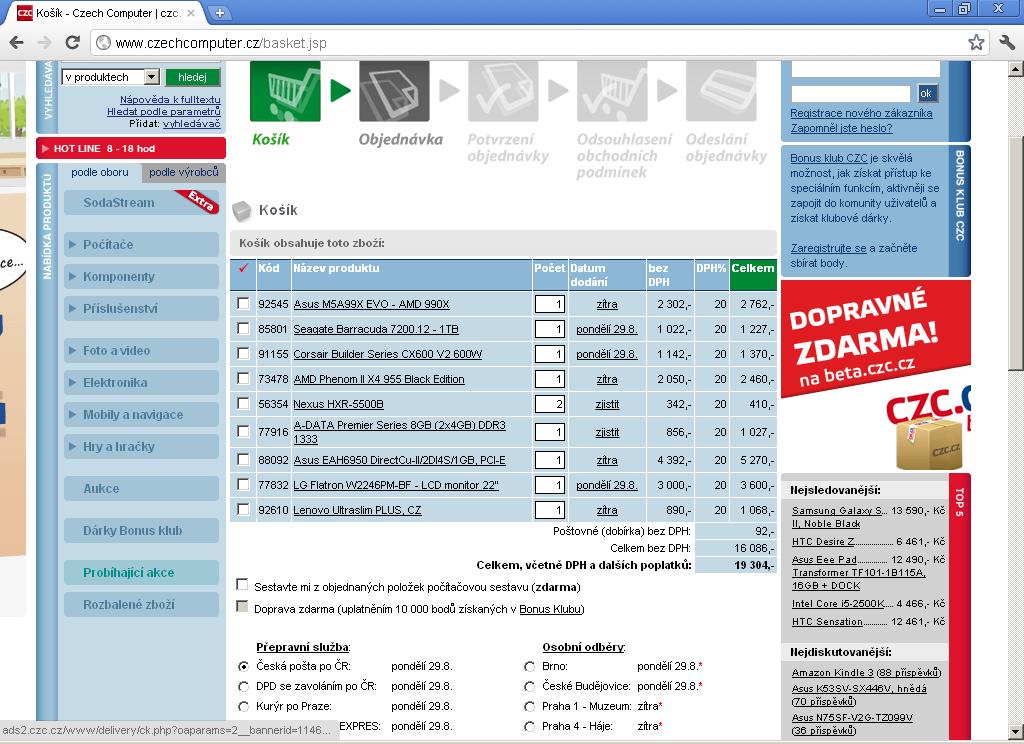1024x744 pixels.
Task: Open Registrace nového zákazníka link
Action: point(861,113)
